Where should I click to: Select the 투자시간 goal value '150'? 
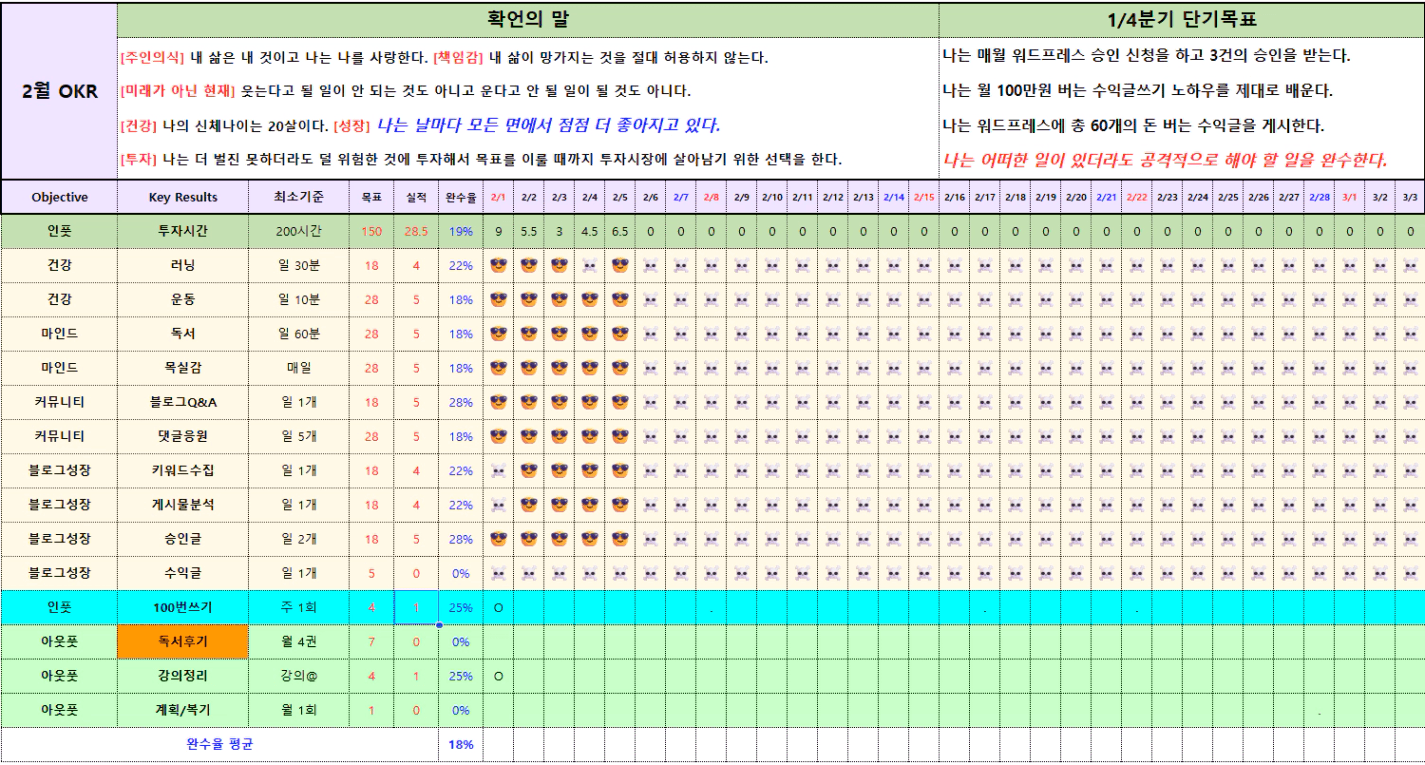[x=372, y=231]
